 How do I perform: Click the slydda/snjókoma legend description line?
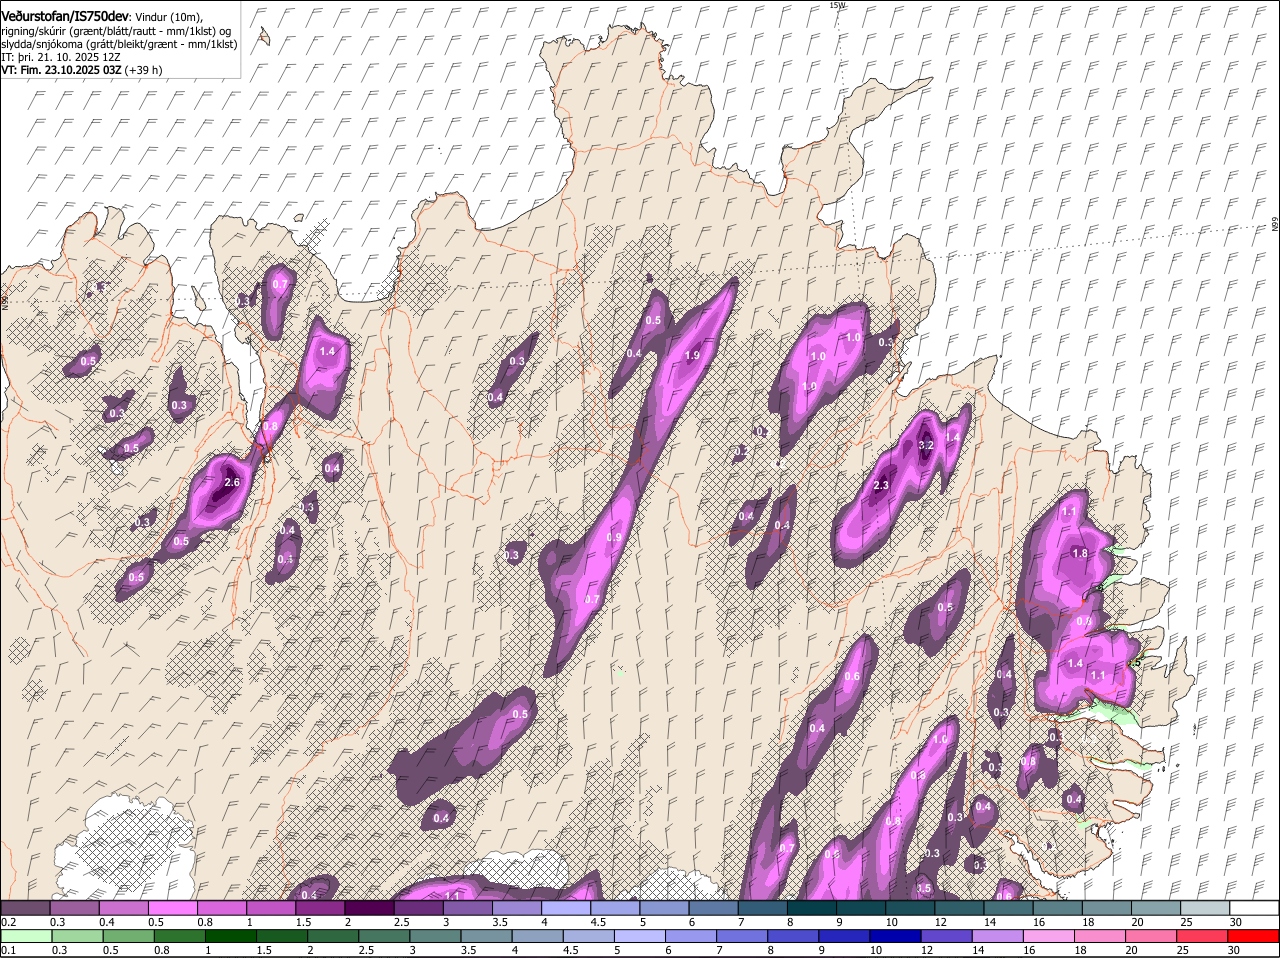click(119, 44)
